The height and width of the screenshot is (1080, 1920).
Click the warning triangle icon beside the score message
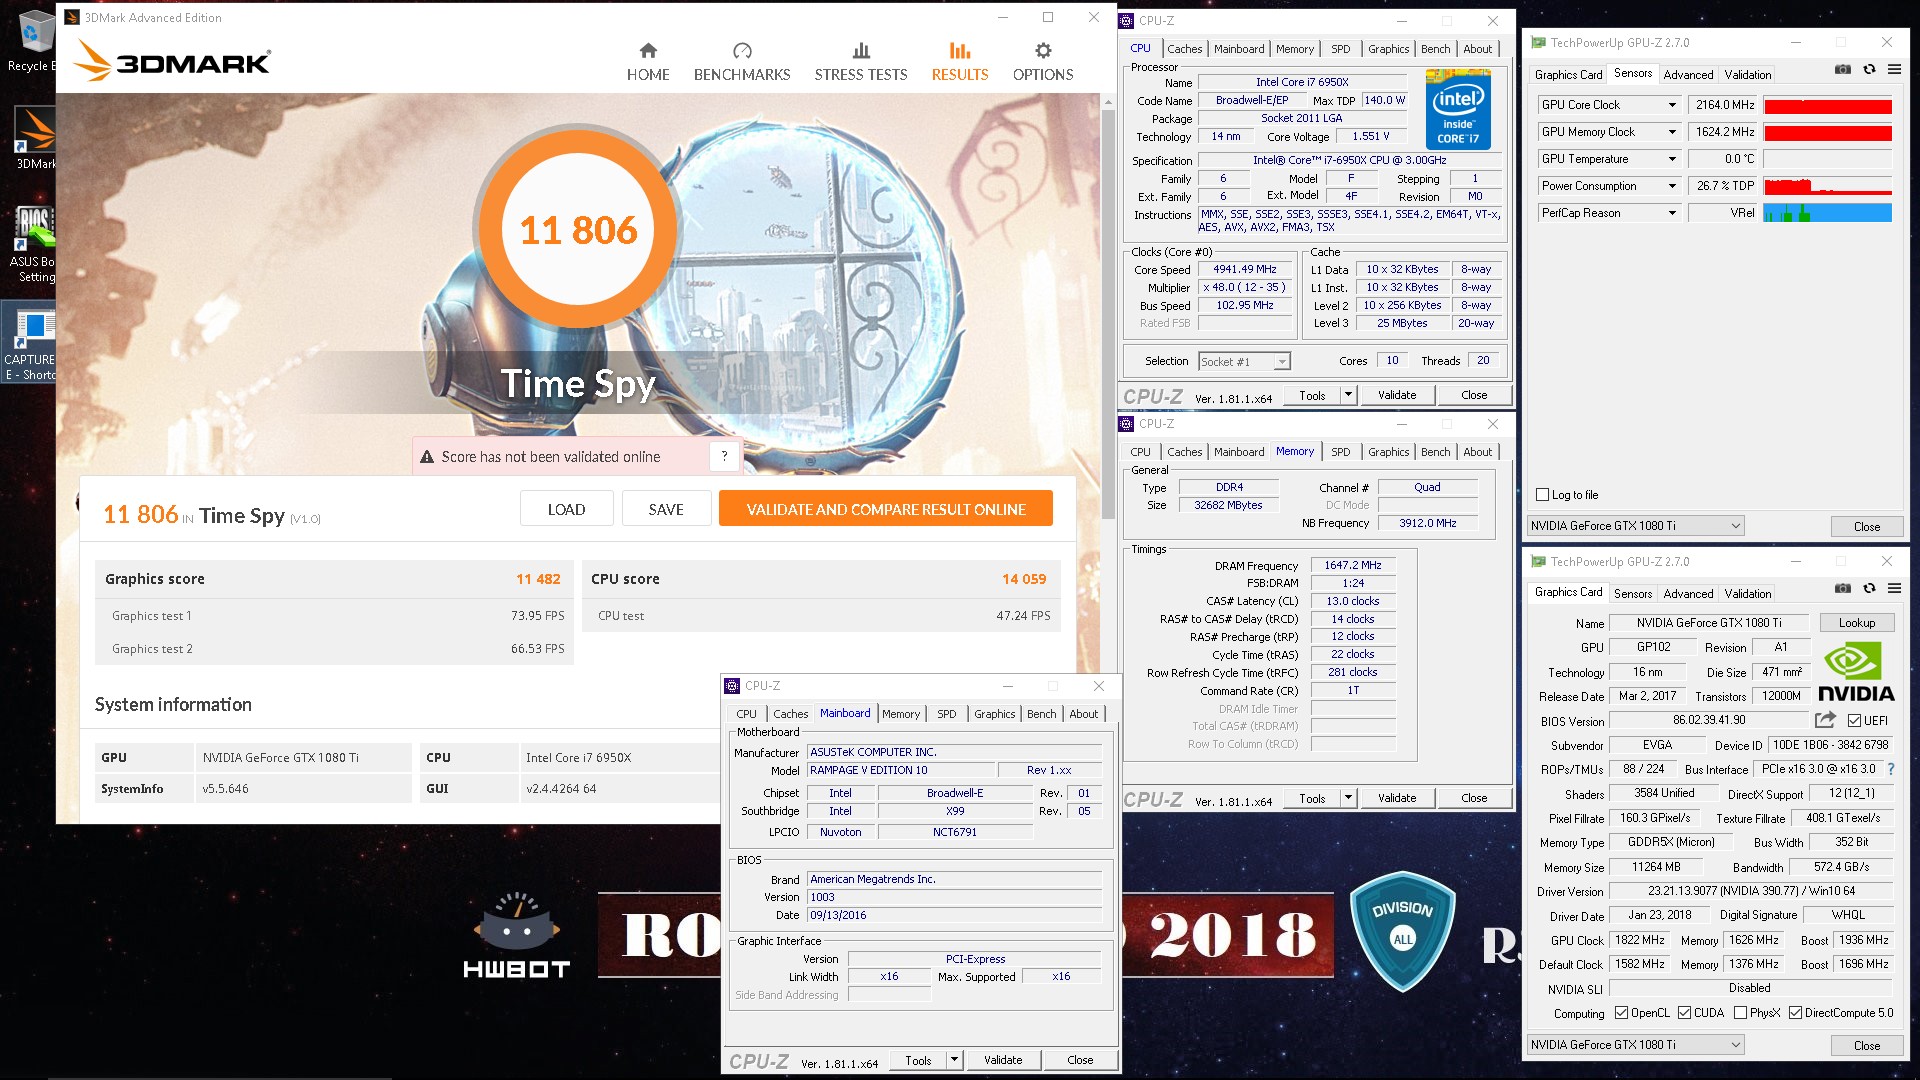[x=427, y=457]
